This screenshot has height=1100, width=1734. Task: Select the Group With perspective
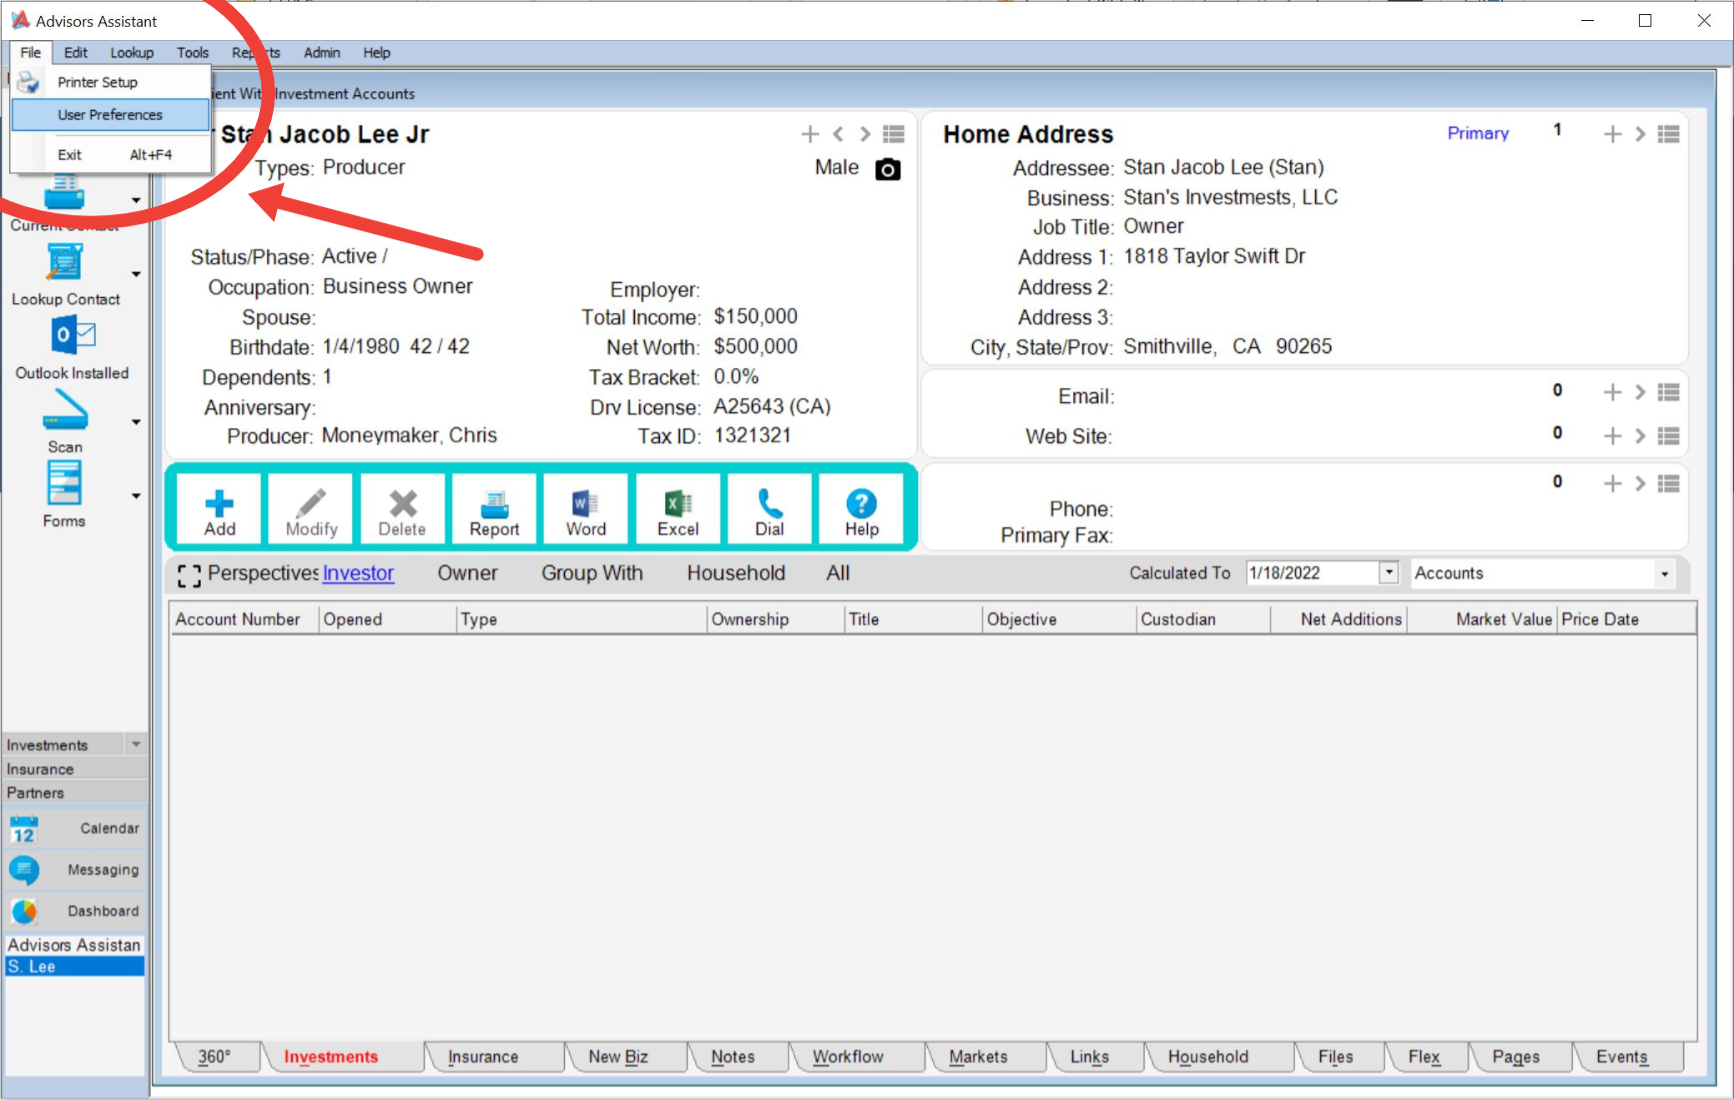pyautogui.click(x=592, y=574)
